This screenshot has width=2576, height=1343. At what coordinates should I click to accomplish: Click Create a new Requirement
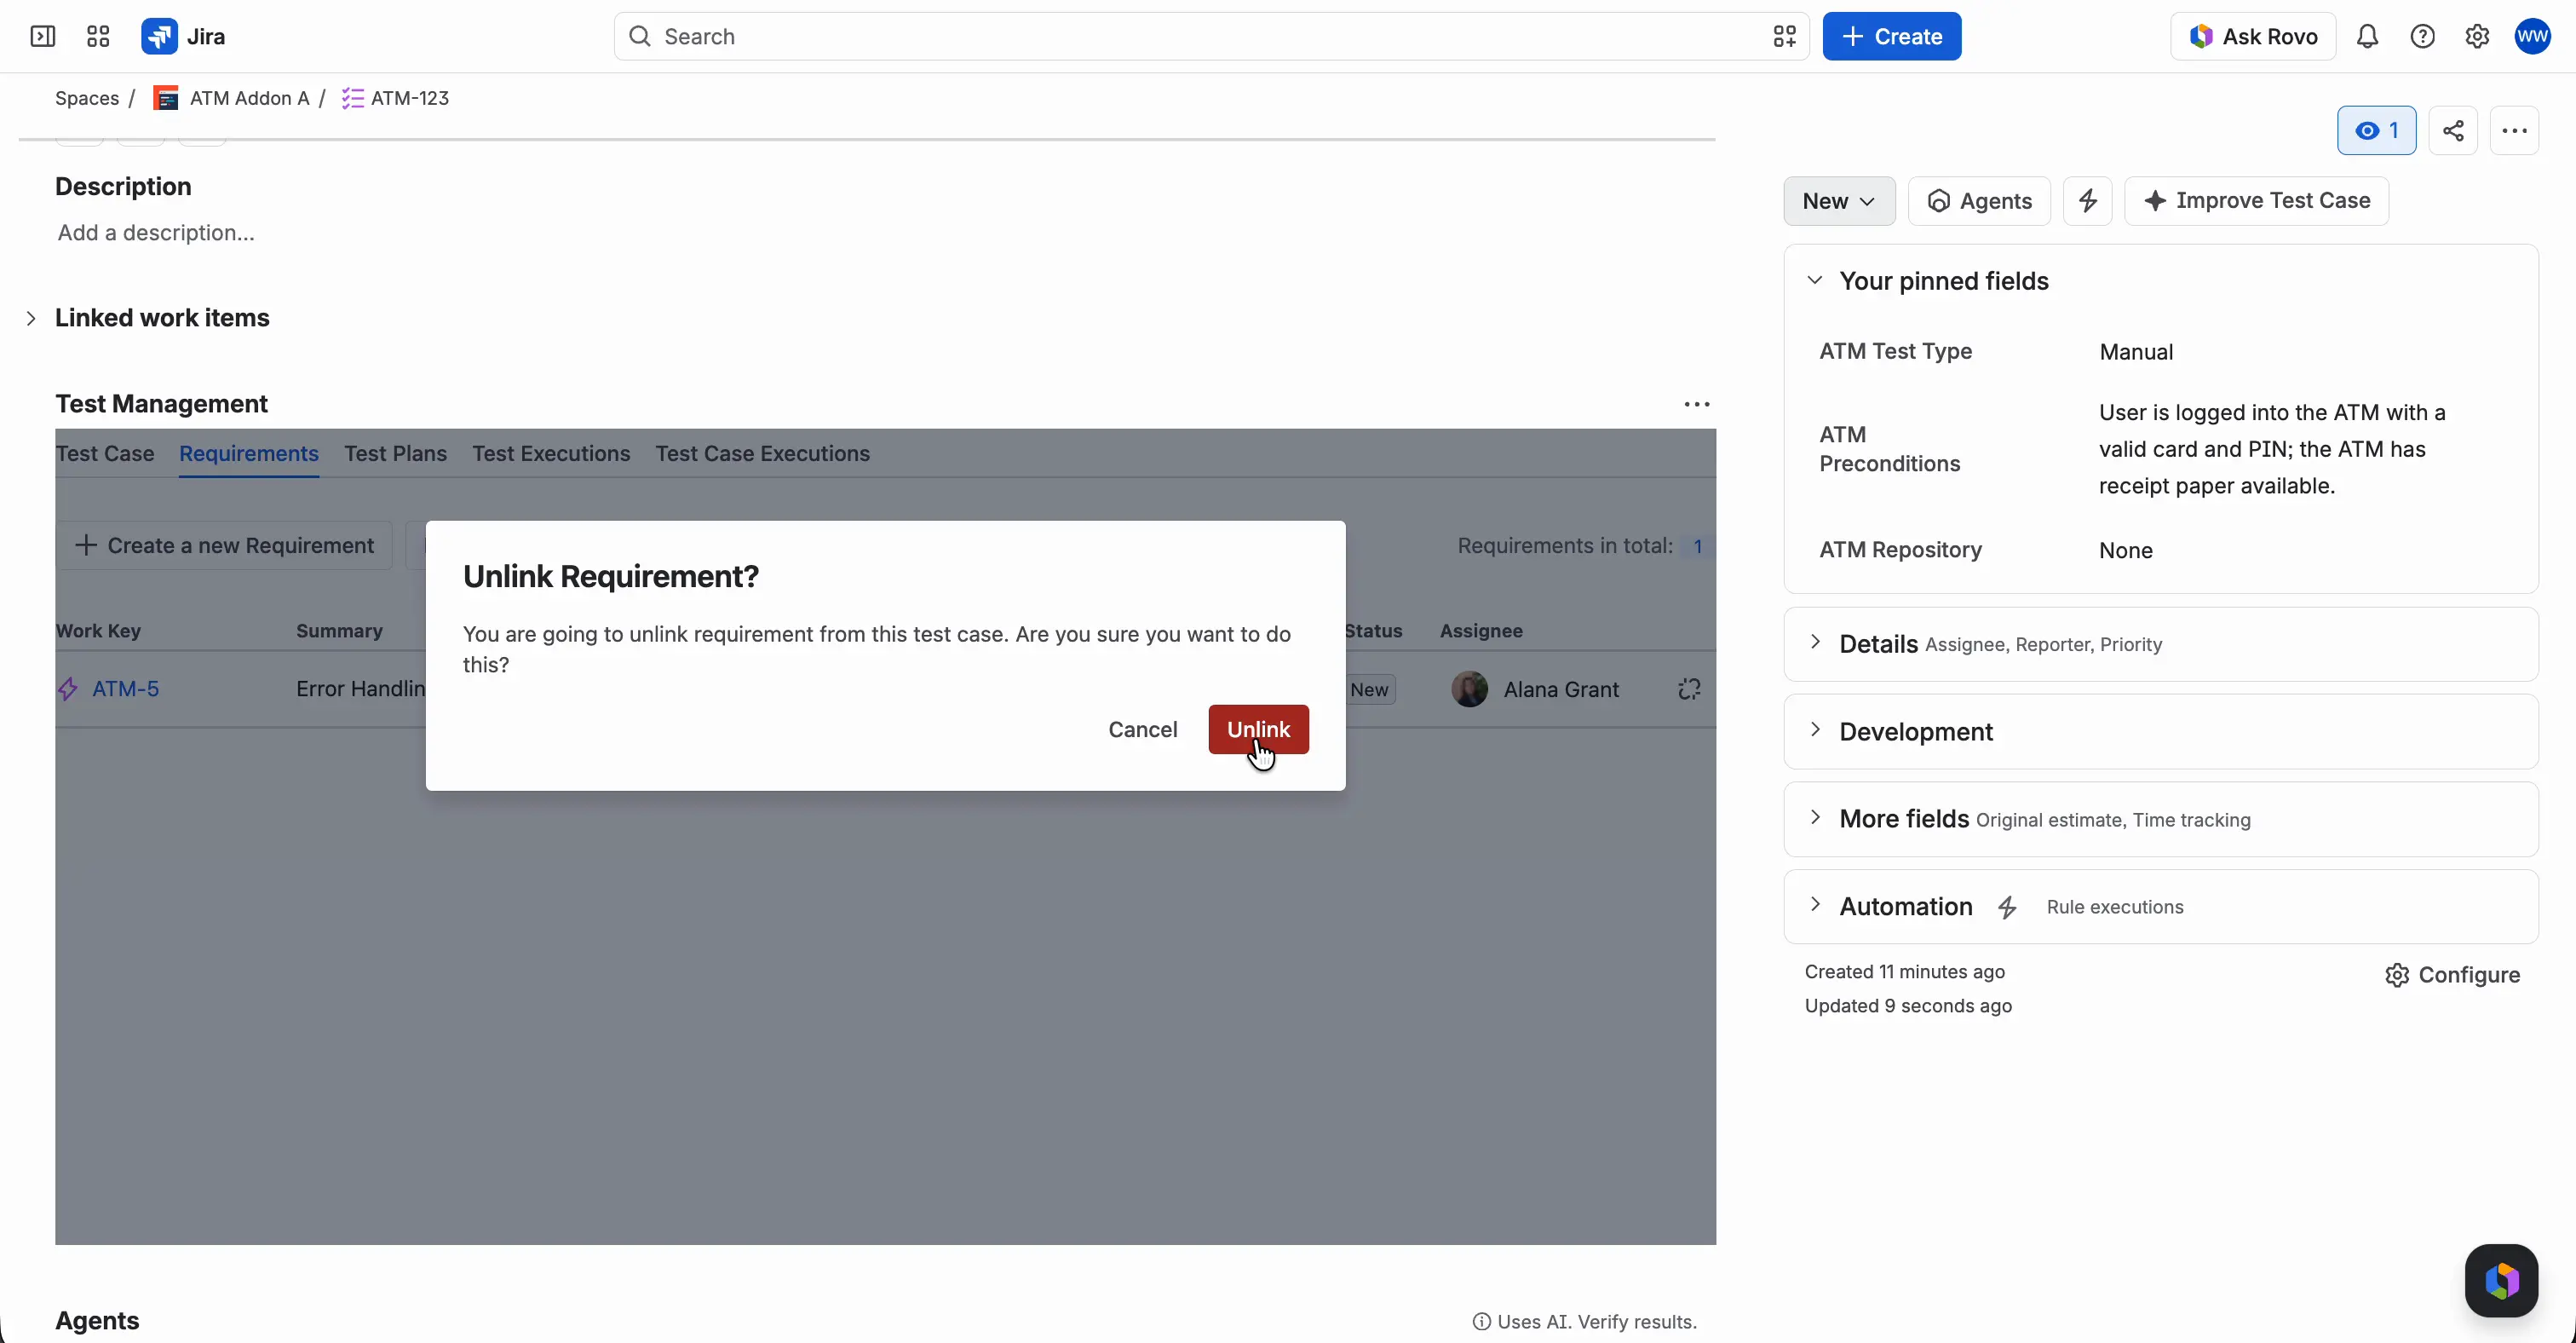point(224,546)
